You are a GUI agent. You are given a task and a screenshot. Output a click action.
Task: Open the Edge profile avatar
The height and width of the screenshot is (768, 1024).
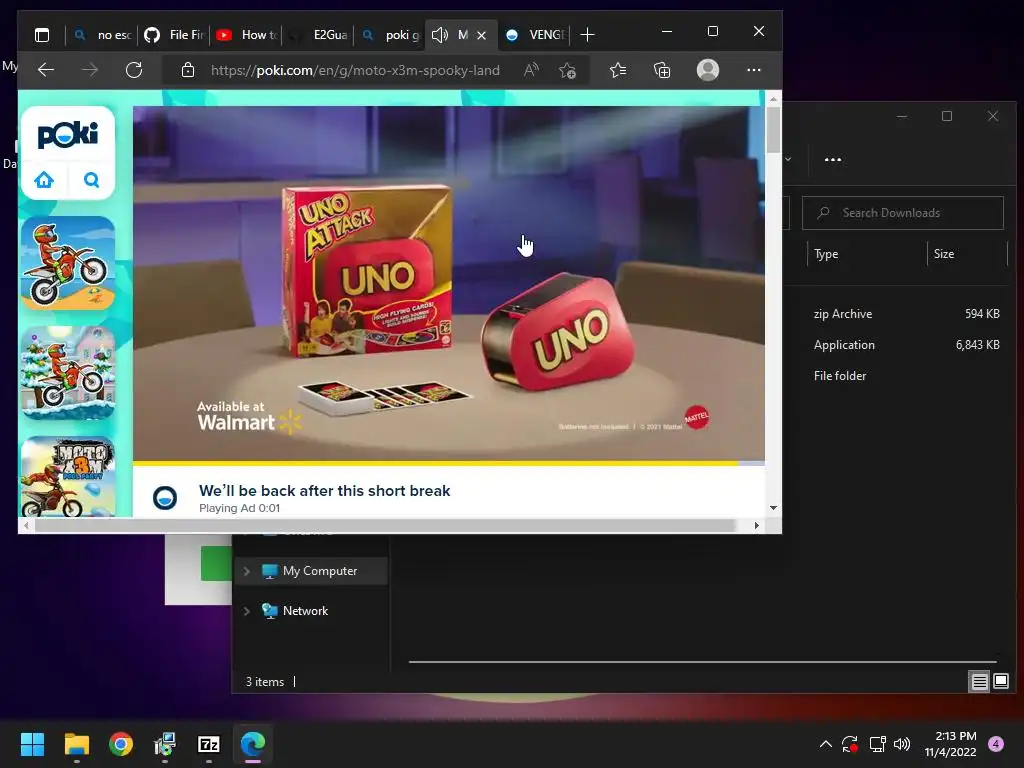pyautogui.click(x=708, y=70)
